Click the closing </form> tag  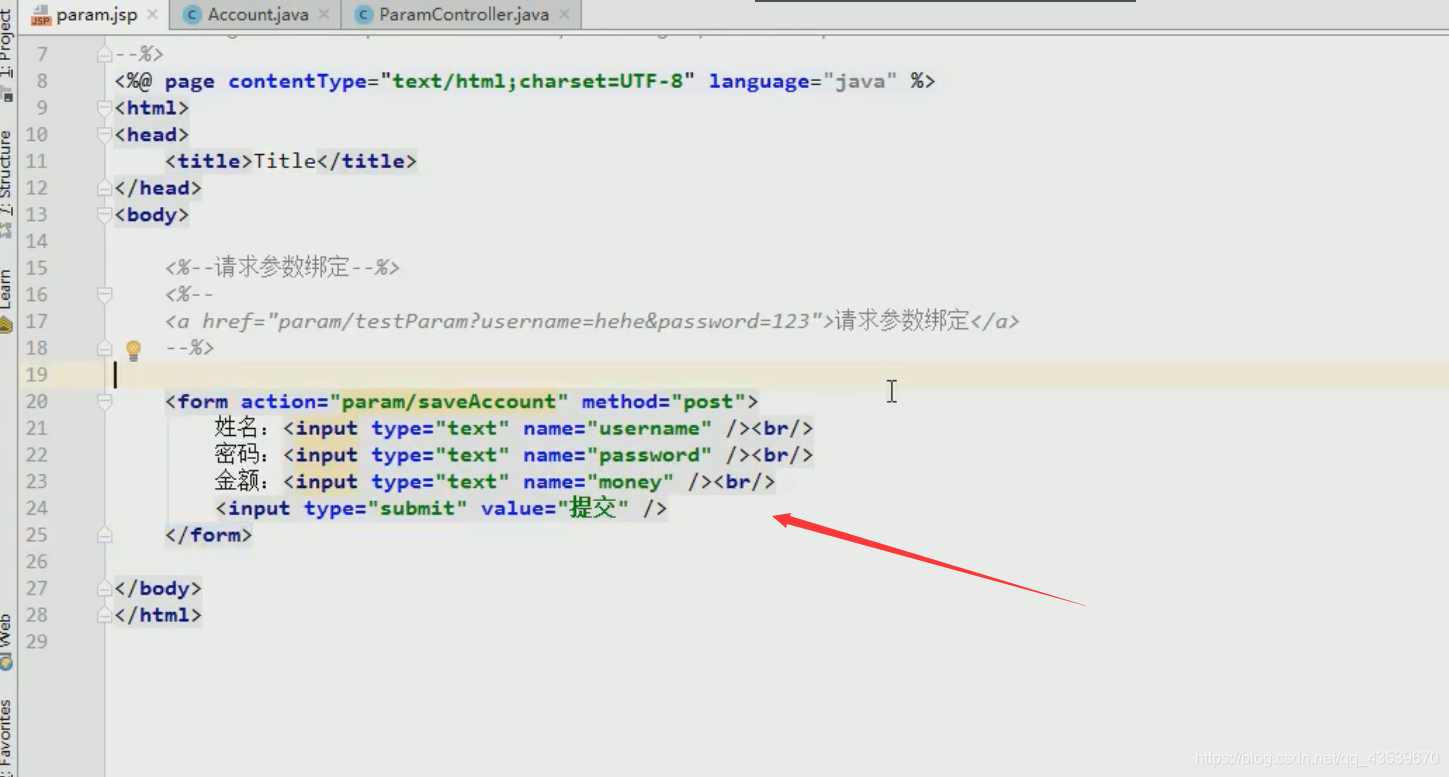click(209, 535)
